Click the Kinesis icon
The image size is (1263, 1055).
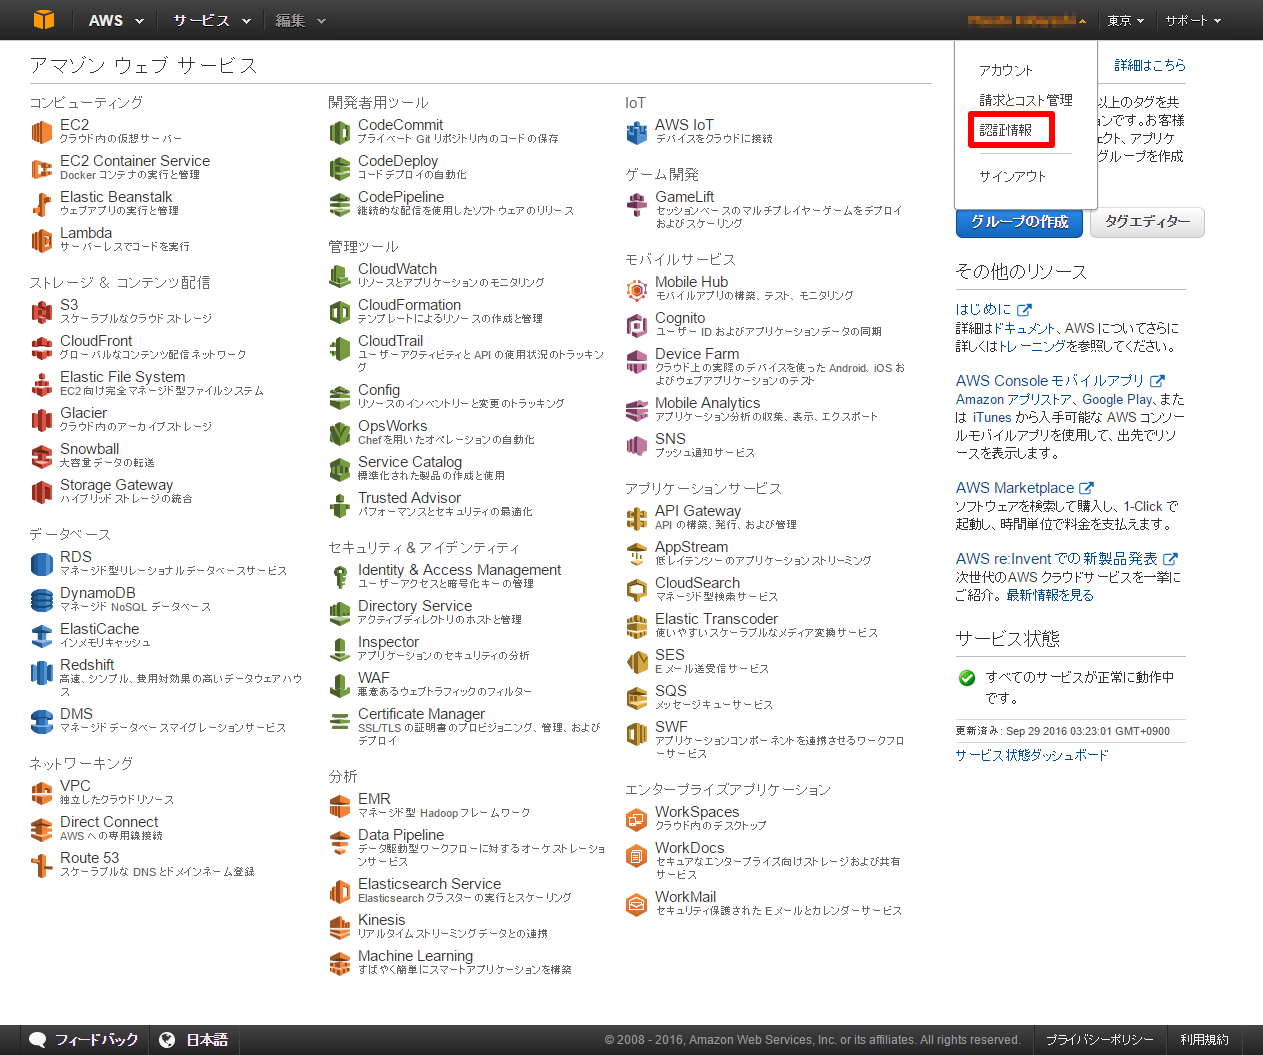pos(339,927)
